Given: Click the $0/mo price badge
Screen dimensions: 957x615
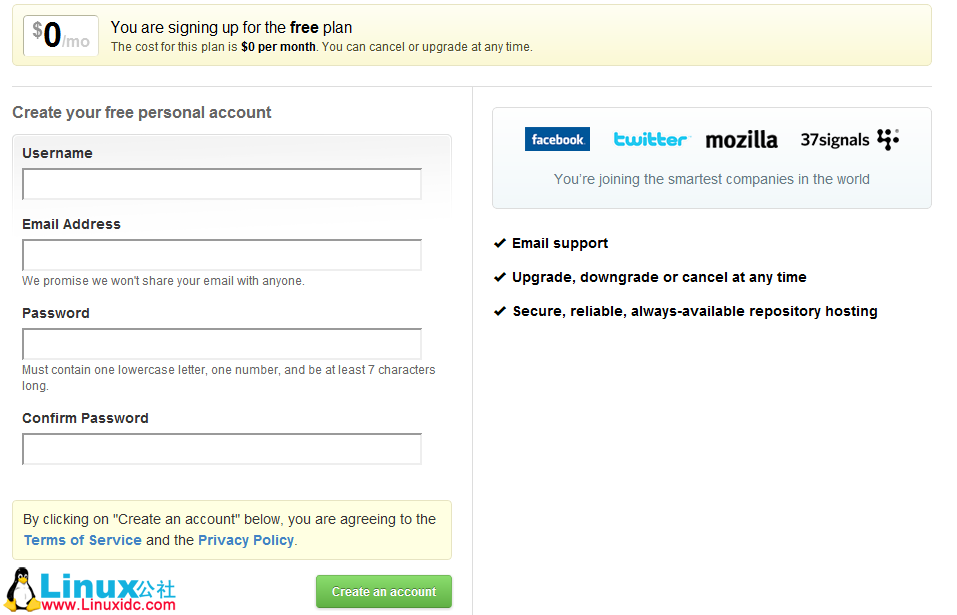Looking at the screenshot, I should point(61,36).
